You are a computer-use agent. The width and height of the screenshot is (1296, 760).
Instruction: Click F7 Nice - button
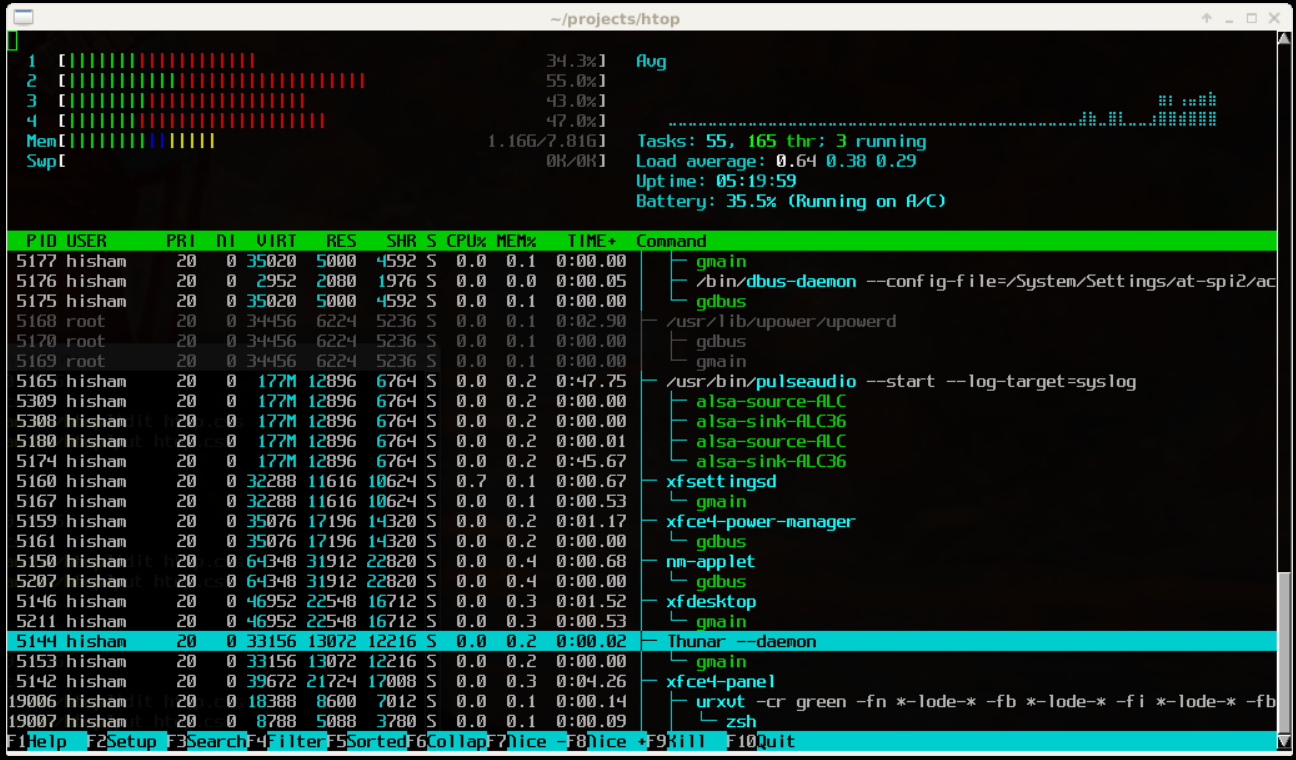[527, 741]
